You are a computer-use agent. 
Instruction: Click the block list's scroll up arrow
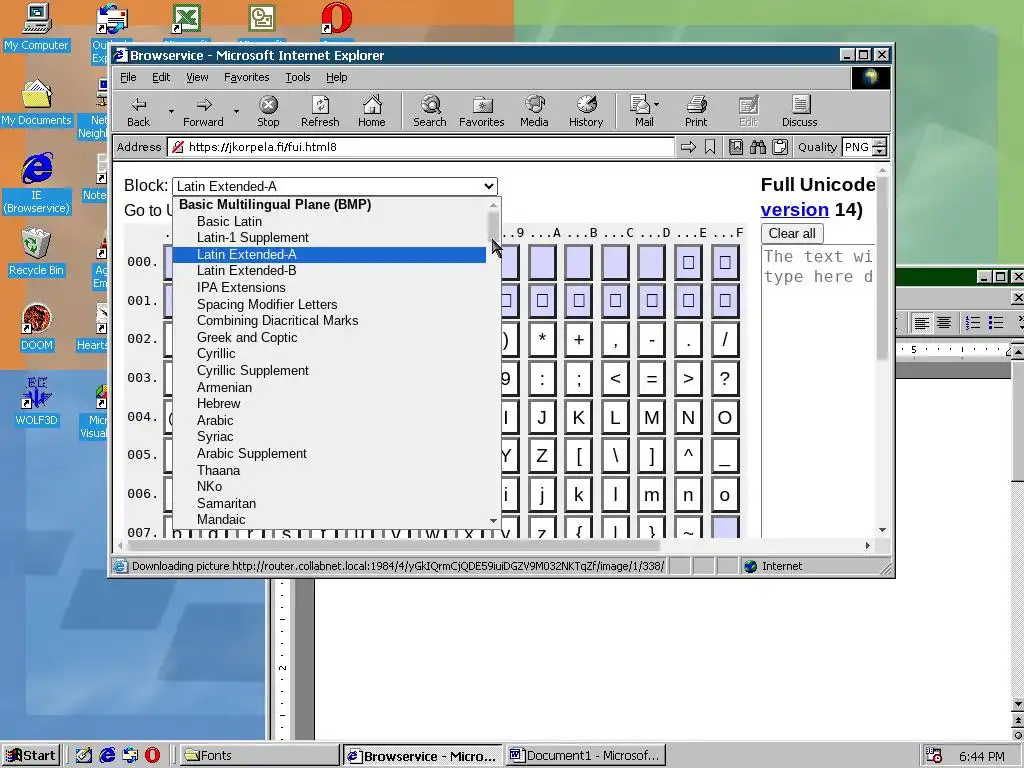(x=493, y=204)
